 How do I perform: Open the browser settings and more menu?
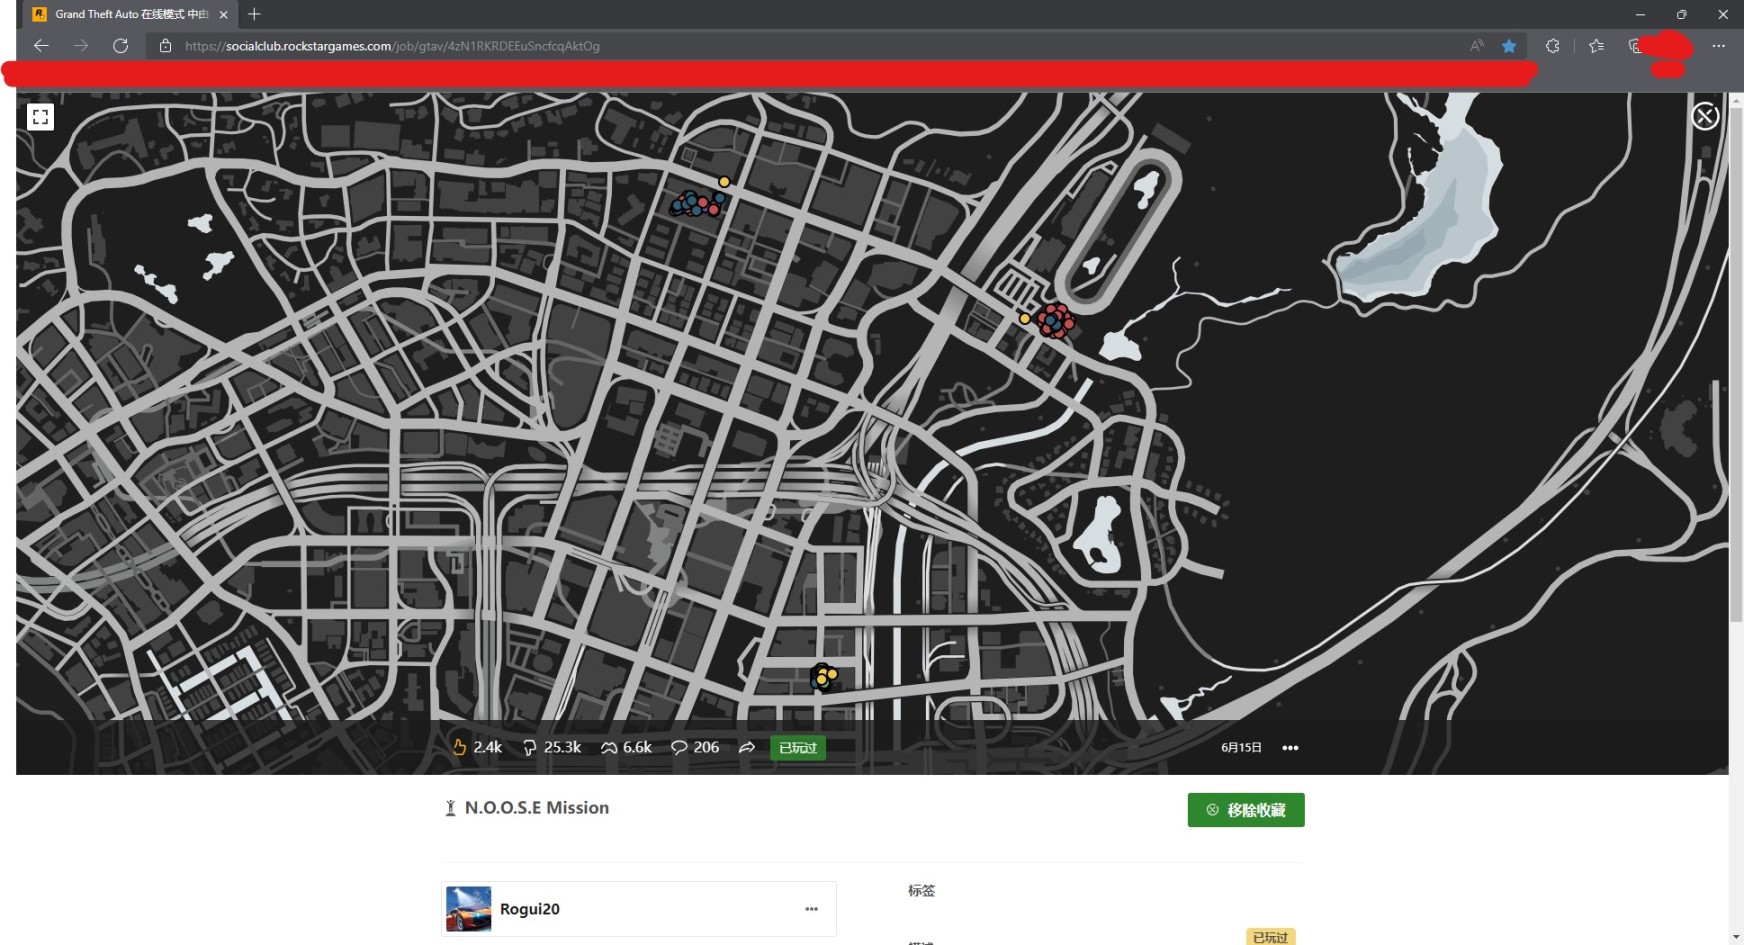[x=1718, y=46]
